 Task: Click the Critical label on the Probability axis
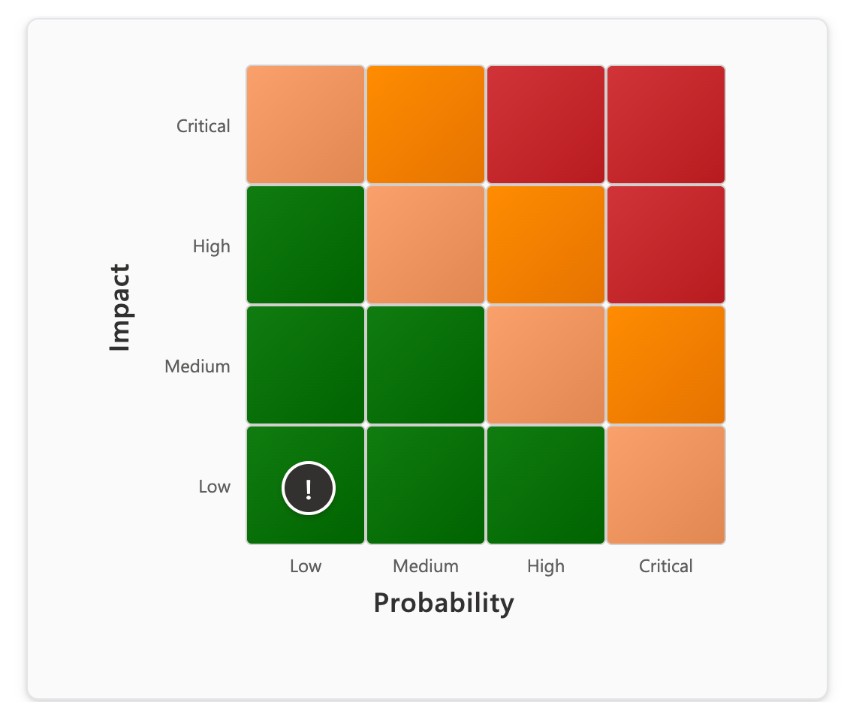click(x=666, y=566)
